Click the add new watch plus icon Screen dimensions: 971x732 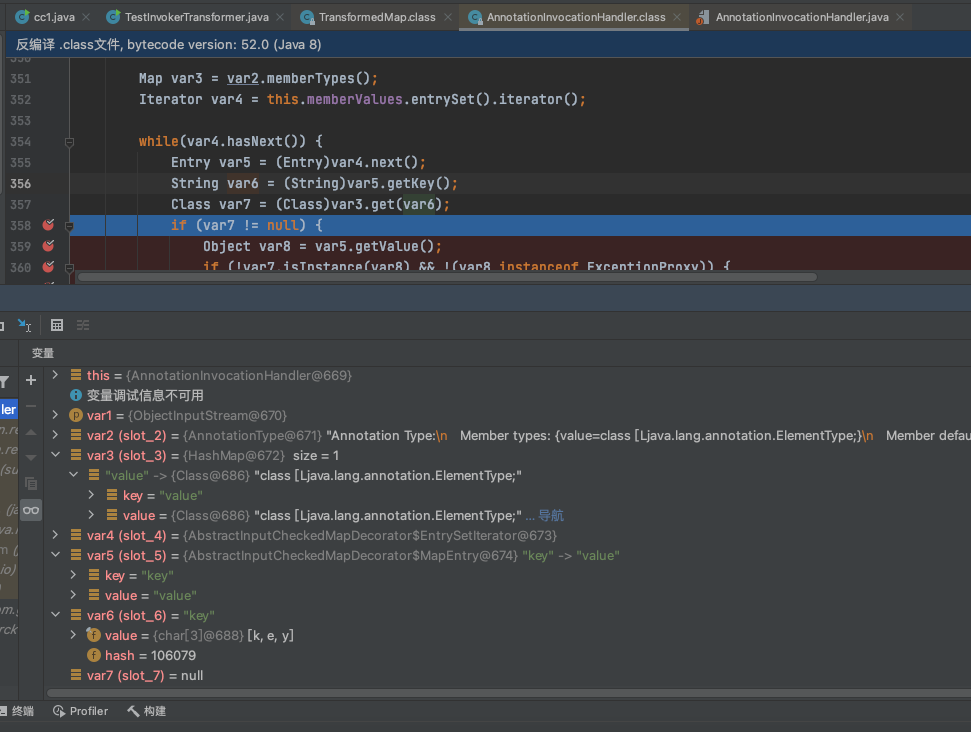pyautogui.click(x=31, y=380)
